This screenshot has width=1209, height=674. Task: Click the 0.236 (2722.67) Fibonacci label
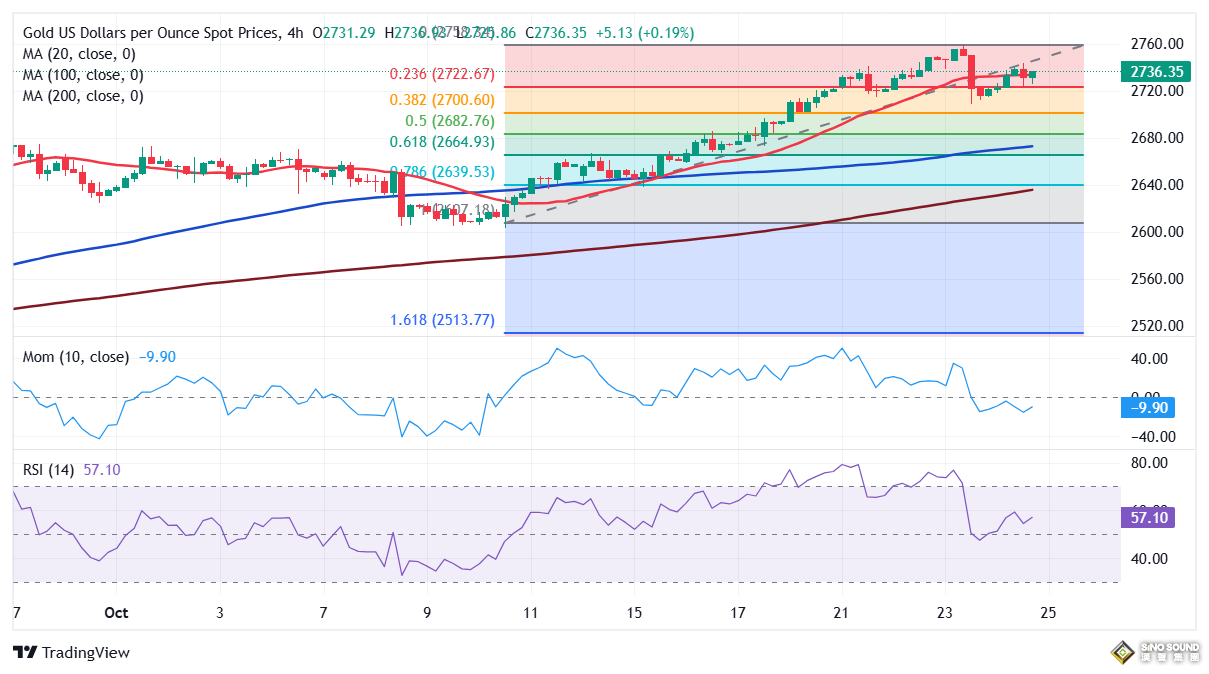click(x=440, y=74)
